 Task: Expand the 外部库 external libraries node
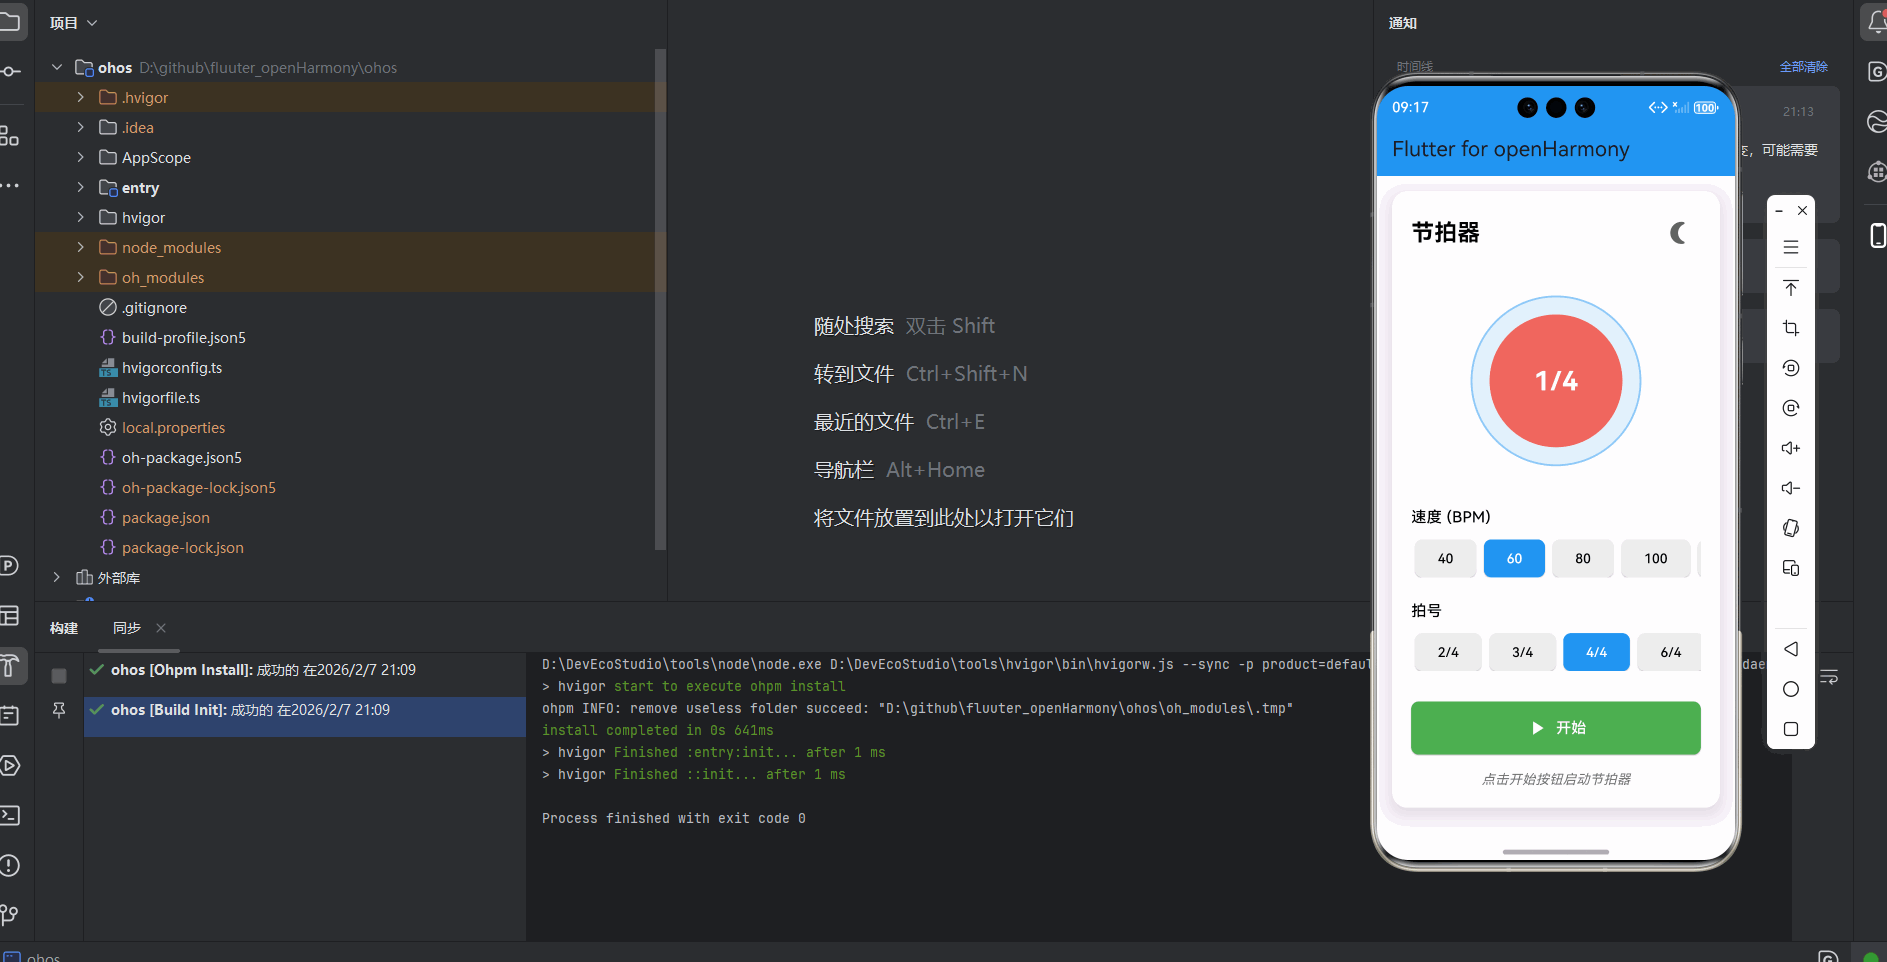click(x=57, y=577)
